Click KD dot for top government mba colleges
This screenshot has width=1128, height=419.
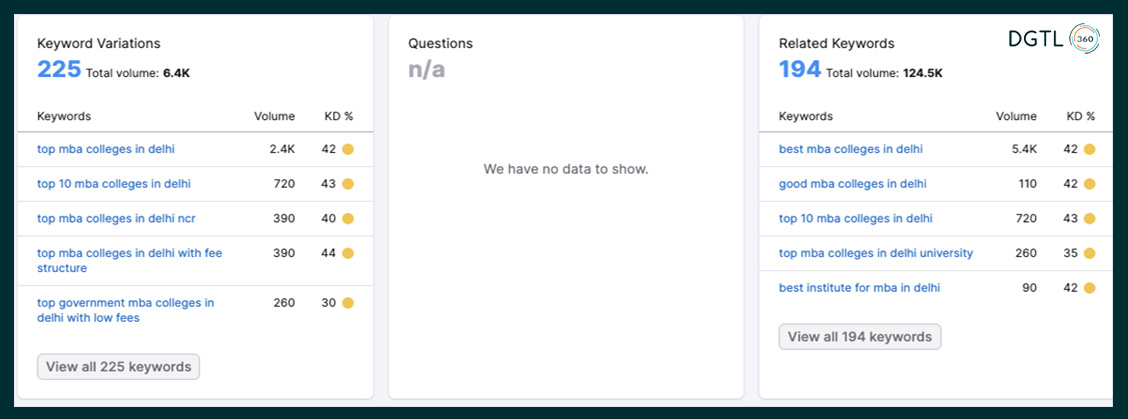(x=348, y=303)
